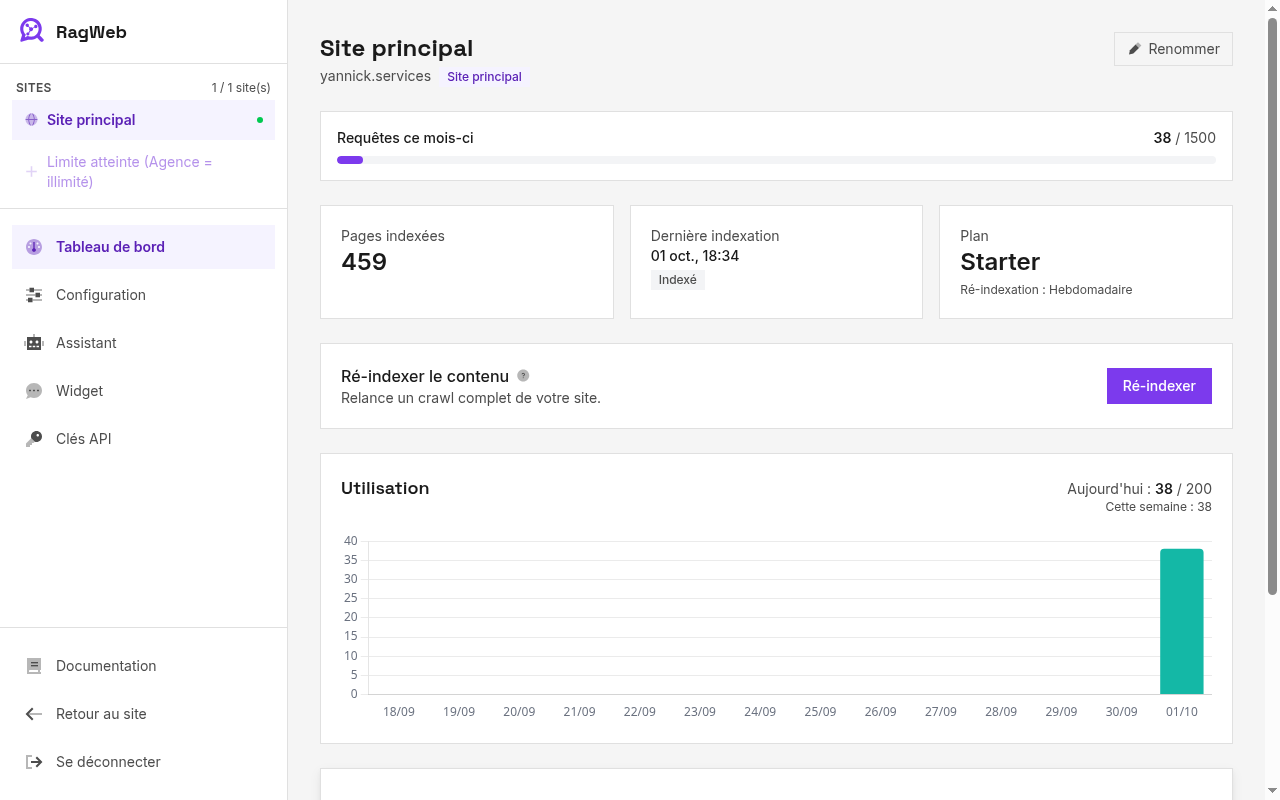Click the globe icon beside Site principal
The height and width of the screenshot is (800, 1280).
(31, 120)
